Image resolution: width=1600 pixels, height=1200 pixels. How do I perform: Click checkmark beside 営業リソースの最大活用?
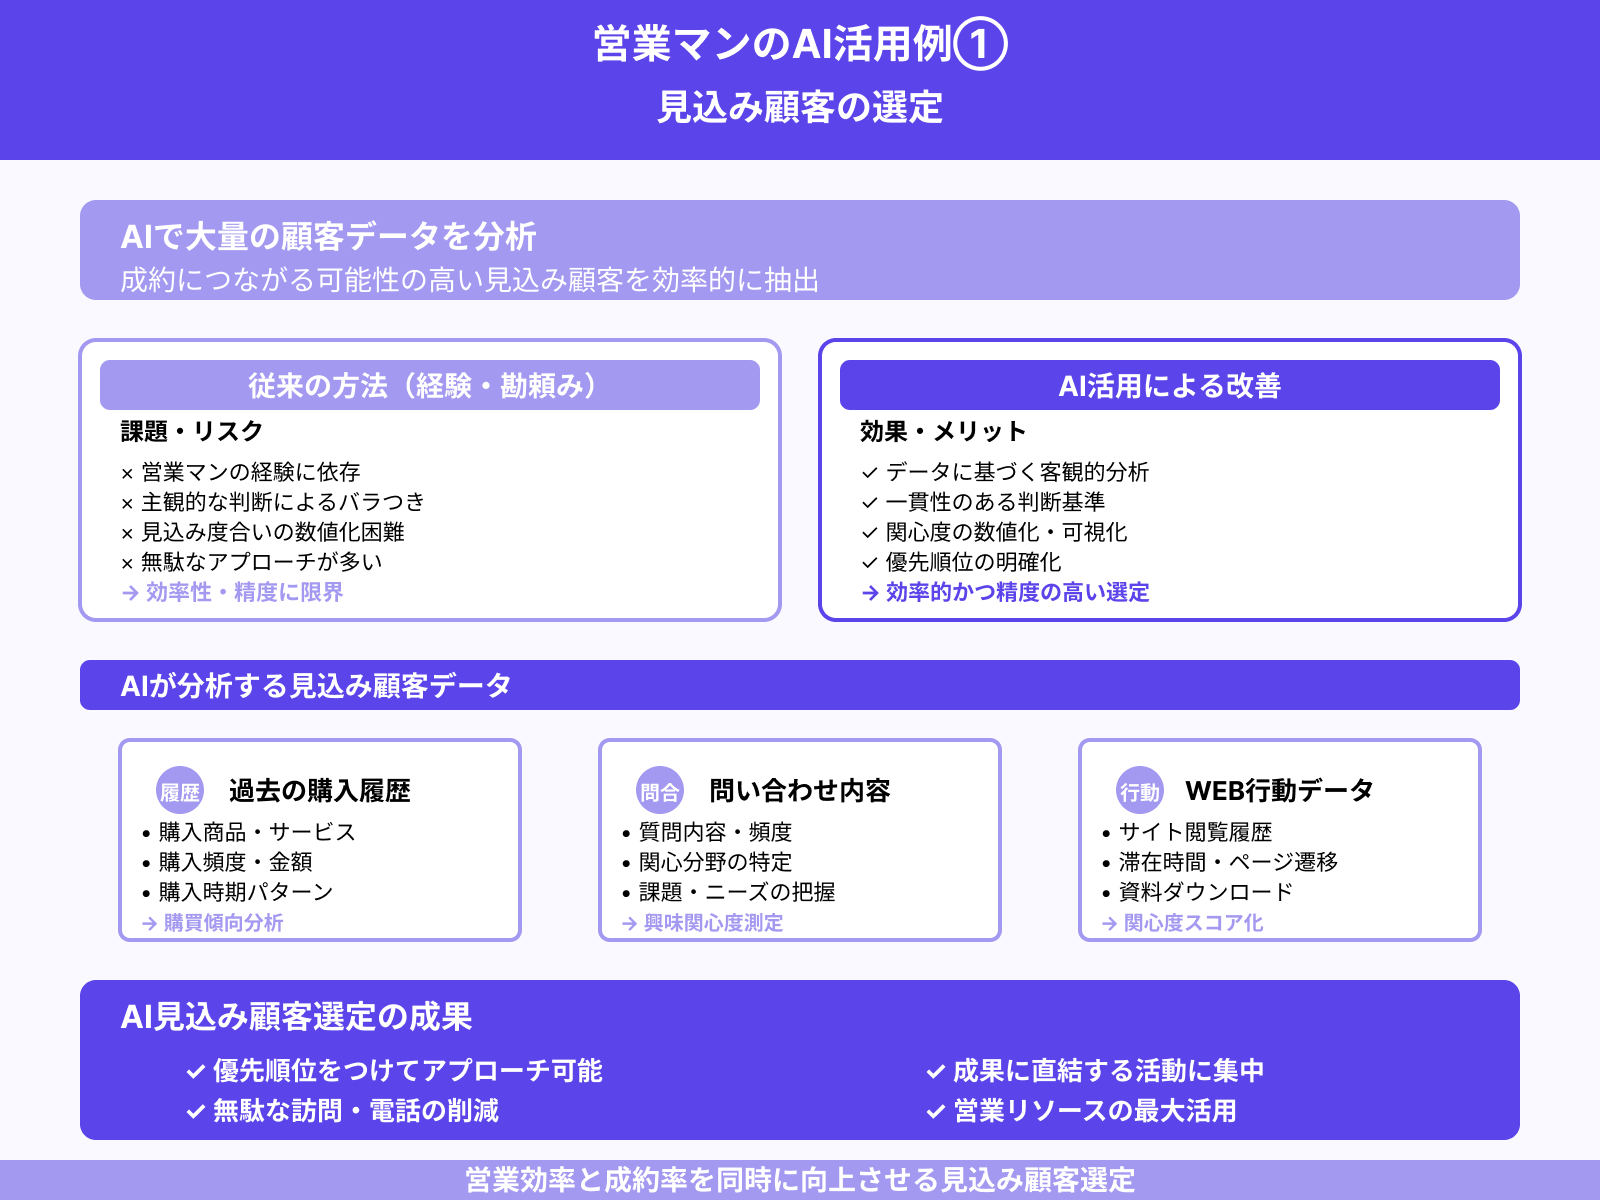click(936, 1112)
